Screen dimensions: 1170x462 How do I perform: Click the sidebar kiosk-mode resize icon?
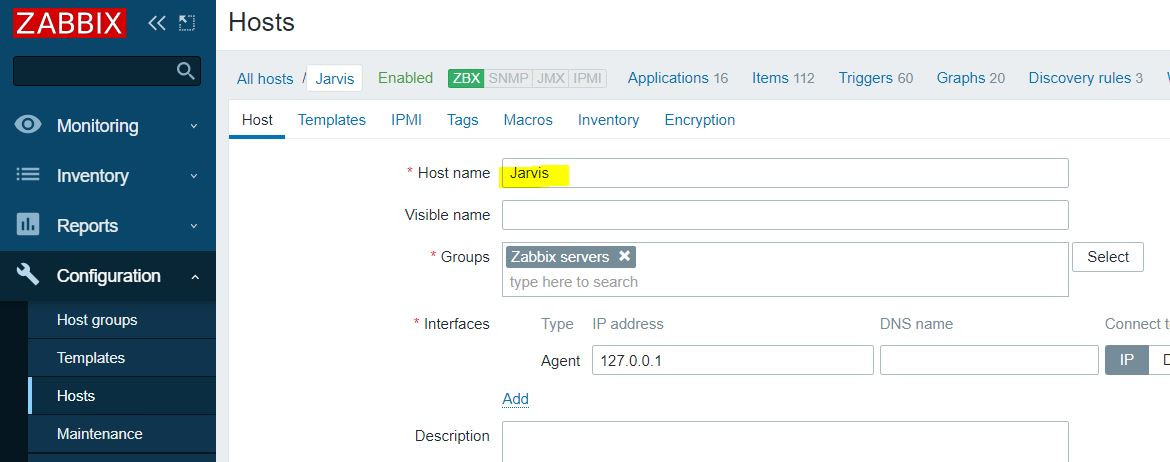coord(187,23)
